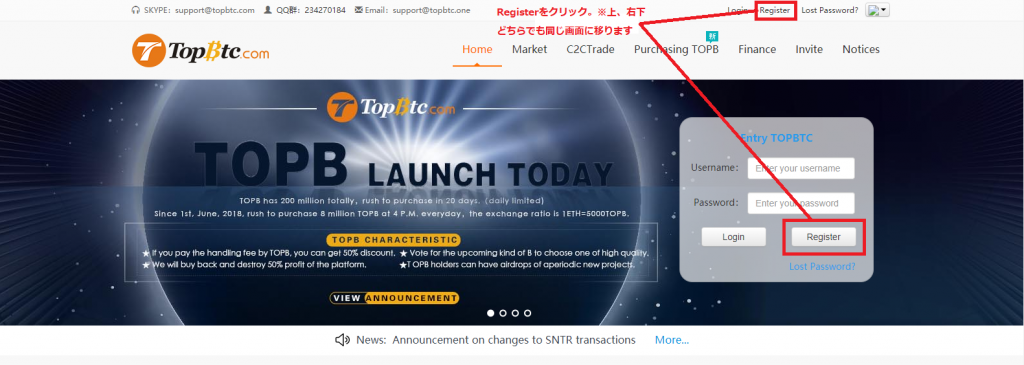This screenshot has height=365, width=1024.
Task: Open Purchasing TOPB page
Action: pyautogui.click(x=676, y=50)
